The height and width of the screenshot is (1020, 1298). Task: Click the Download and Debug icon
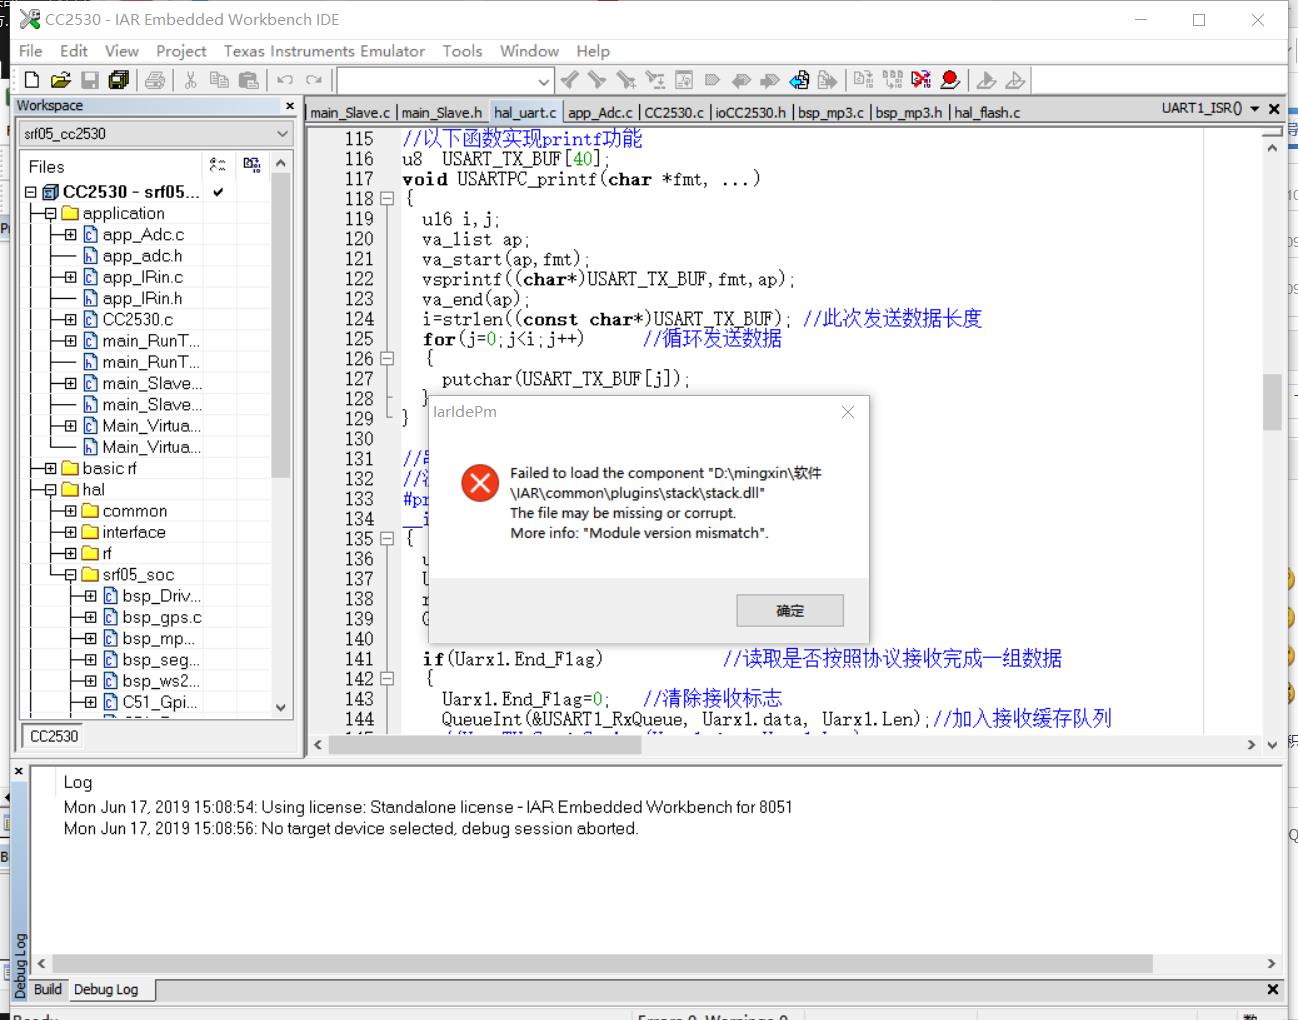pos(986,80)
